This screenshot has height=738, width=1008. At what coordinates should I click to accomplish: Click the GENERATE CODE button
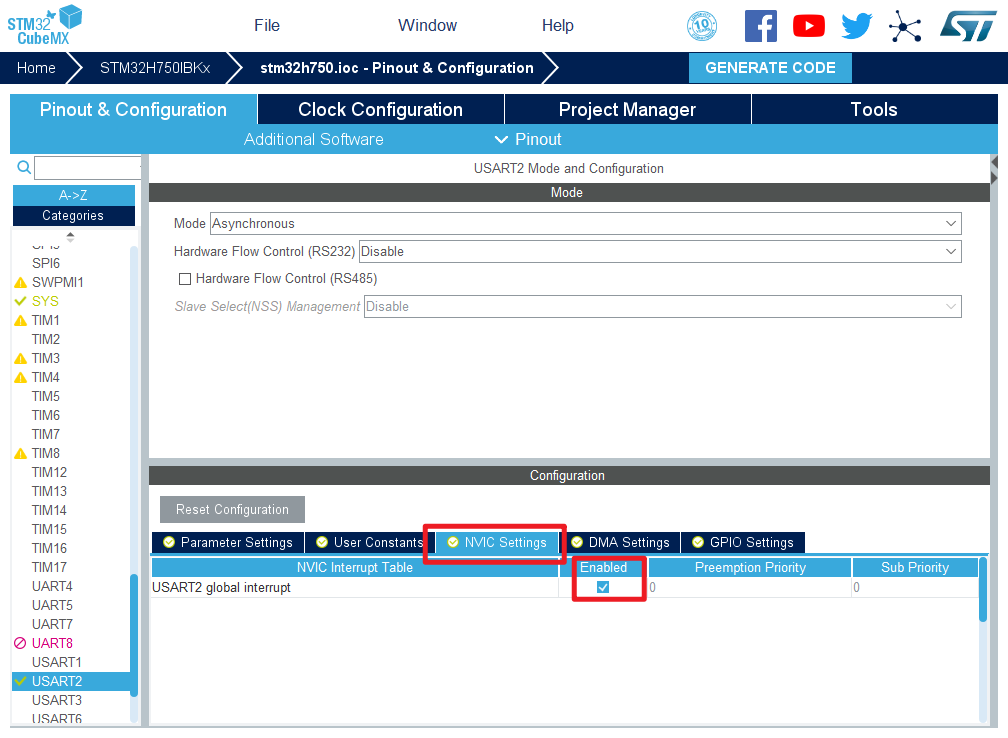pos(770,68)
